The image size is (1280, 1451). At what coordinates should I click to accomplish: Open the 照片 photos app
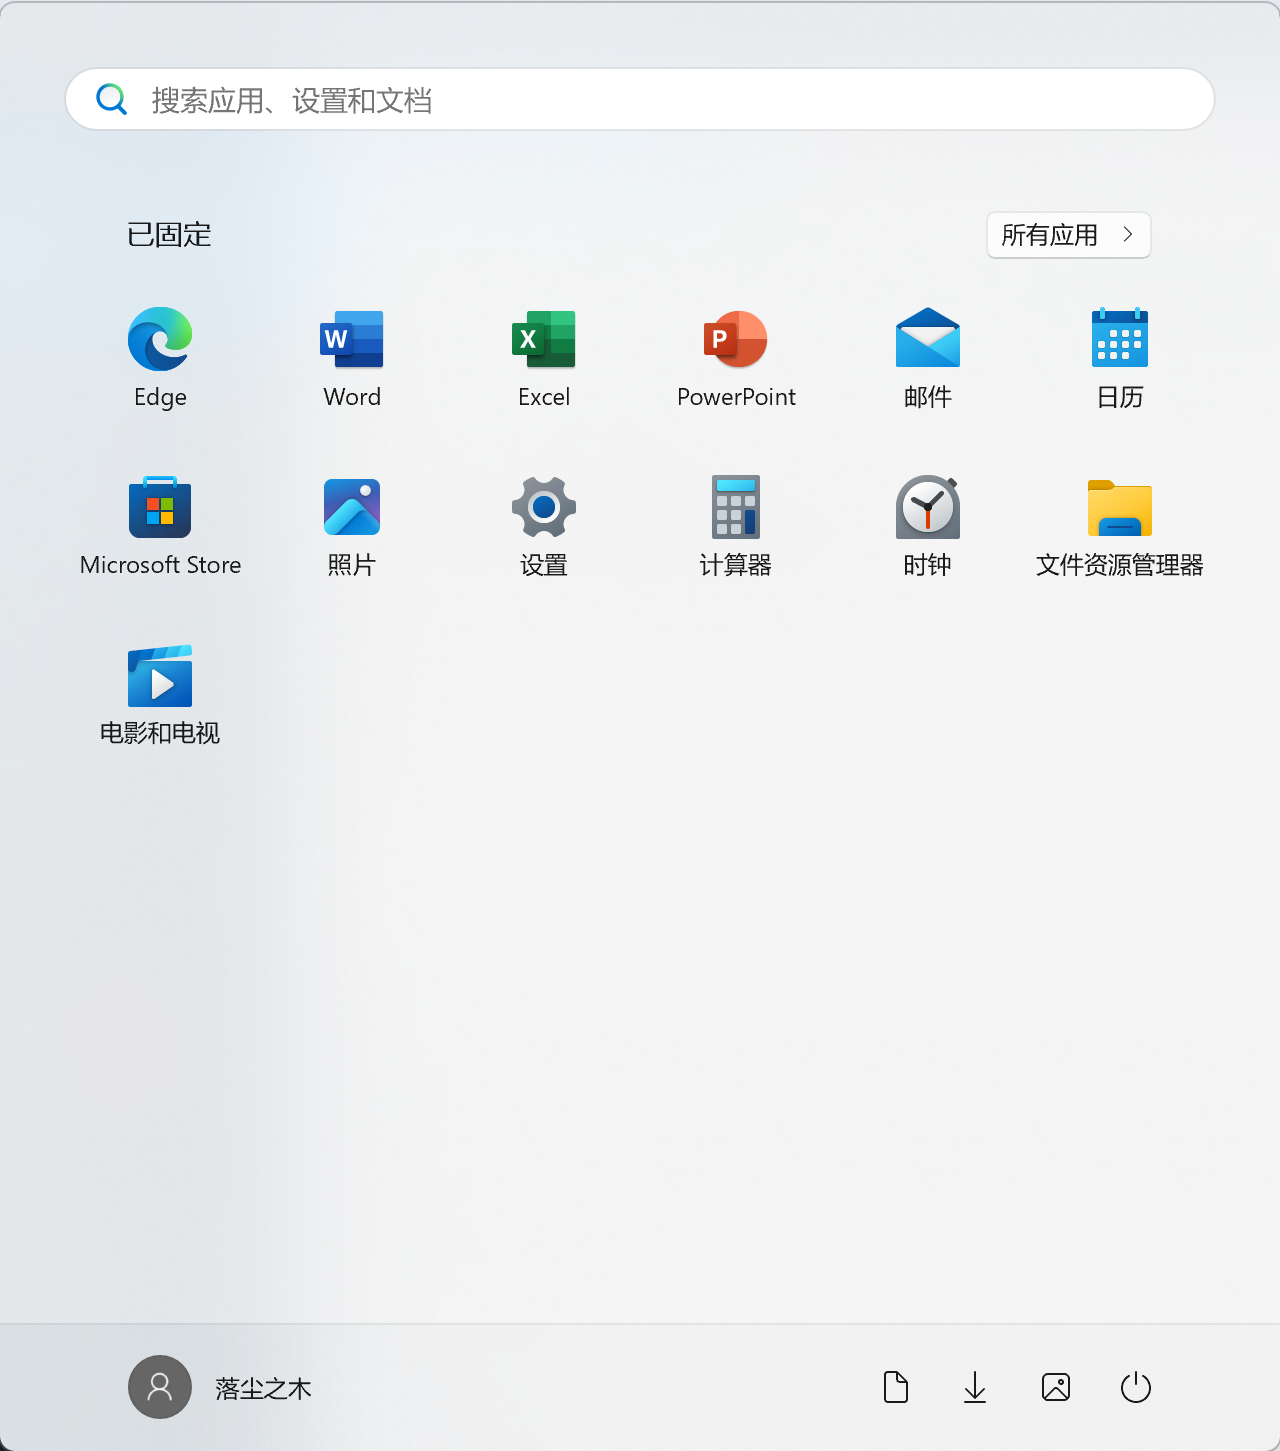[x=352, y=526]
